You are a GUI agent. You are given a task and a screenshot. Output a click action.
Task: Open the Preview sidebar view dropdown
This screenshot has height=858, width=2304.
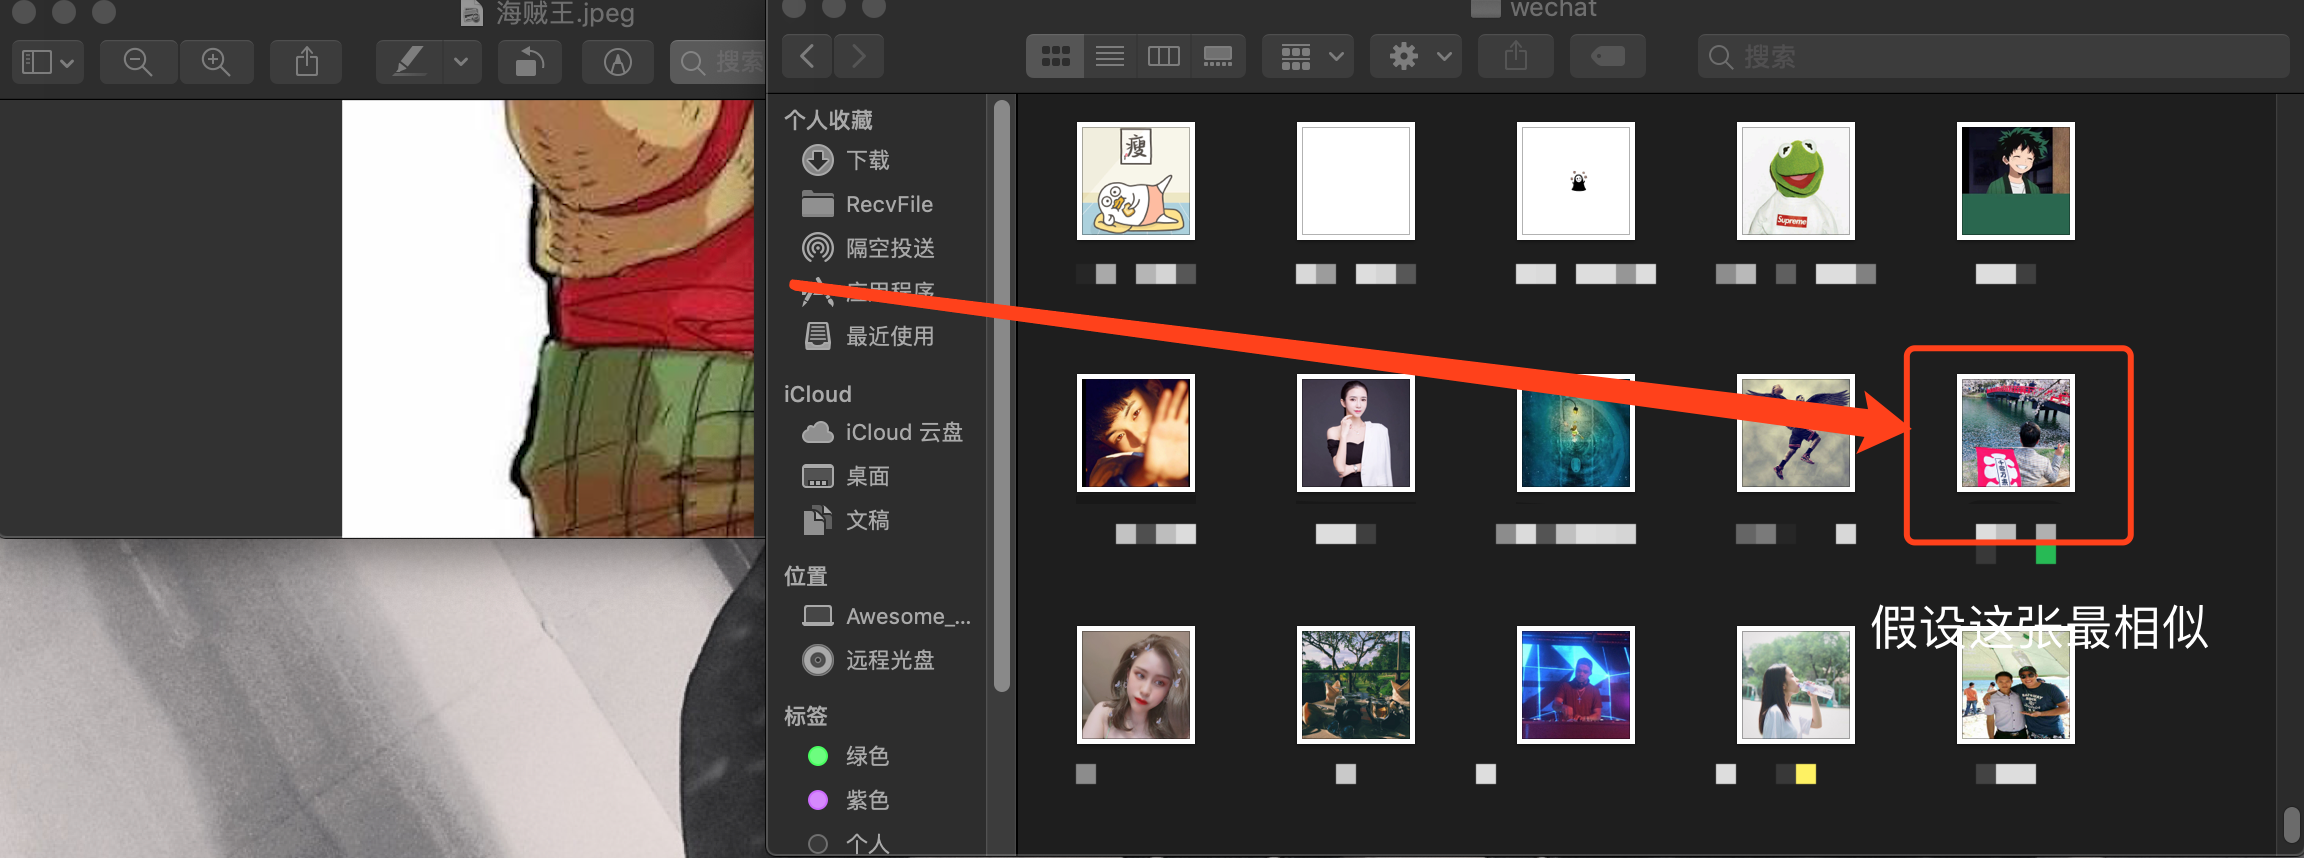[48, 62]
